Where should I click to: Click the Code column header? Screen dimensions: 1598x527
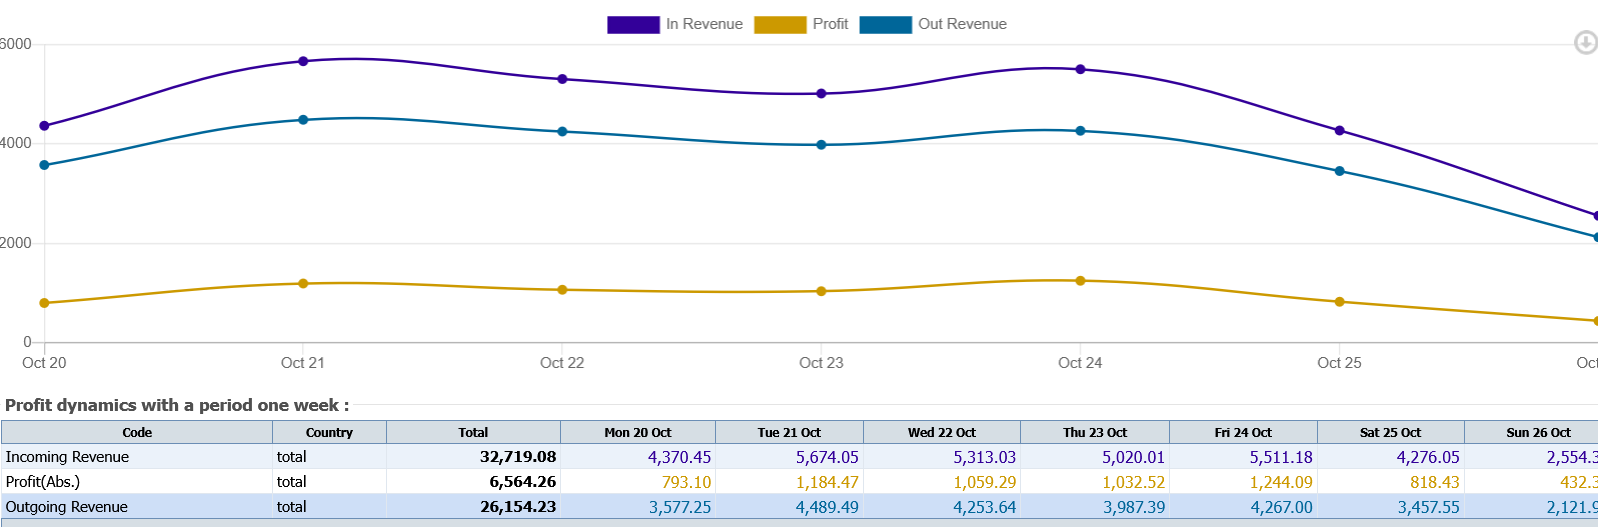(x=137, y=433)
